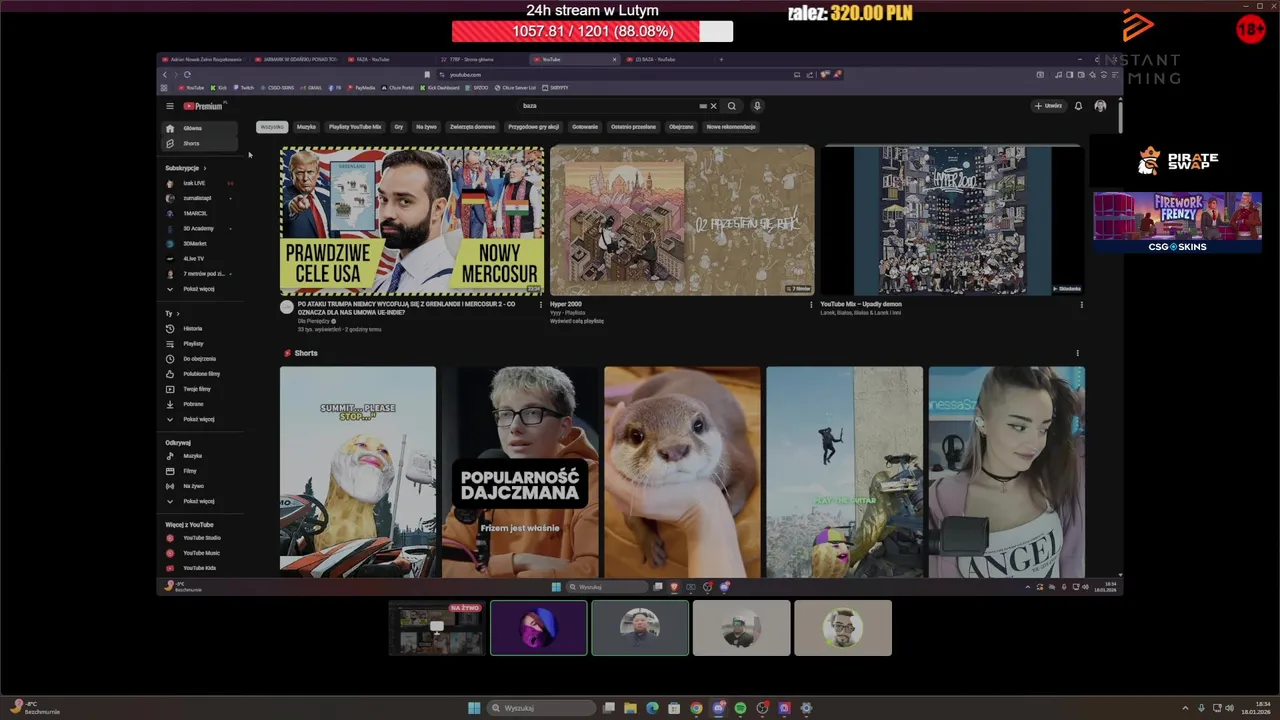This screenshot has height=720, width=1280.
Task: Reload the browser page
Action: tap(187, 74)
